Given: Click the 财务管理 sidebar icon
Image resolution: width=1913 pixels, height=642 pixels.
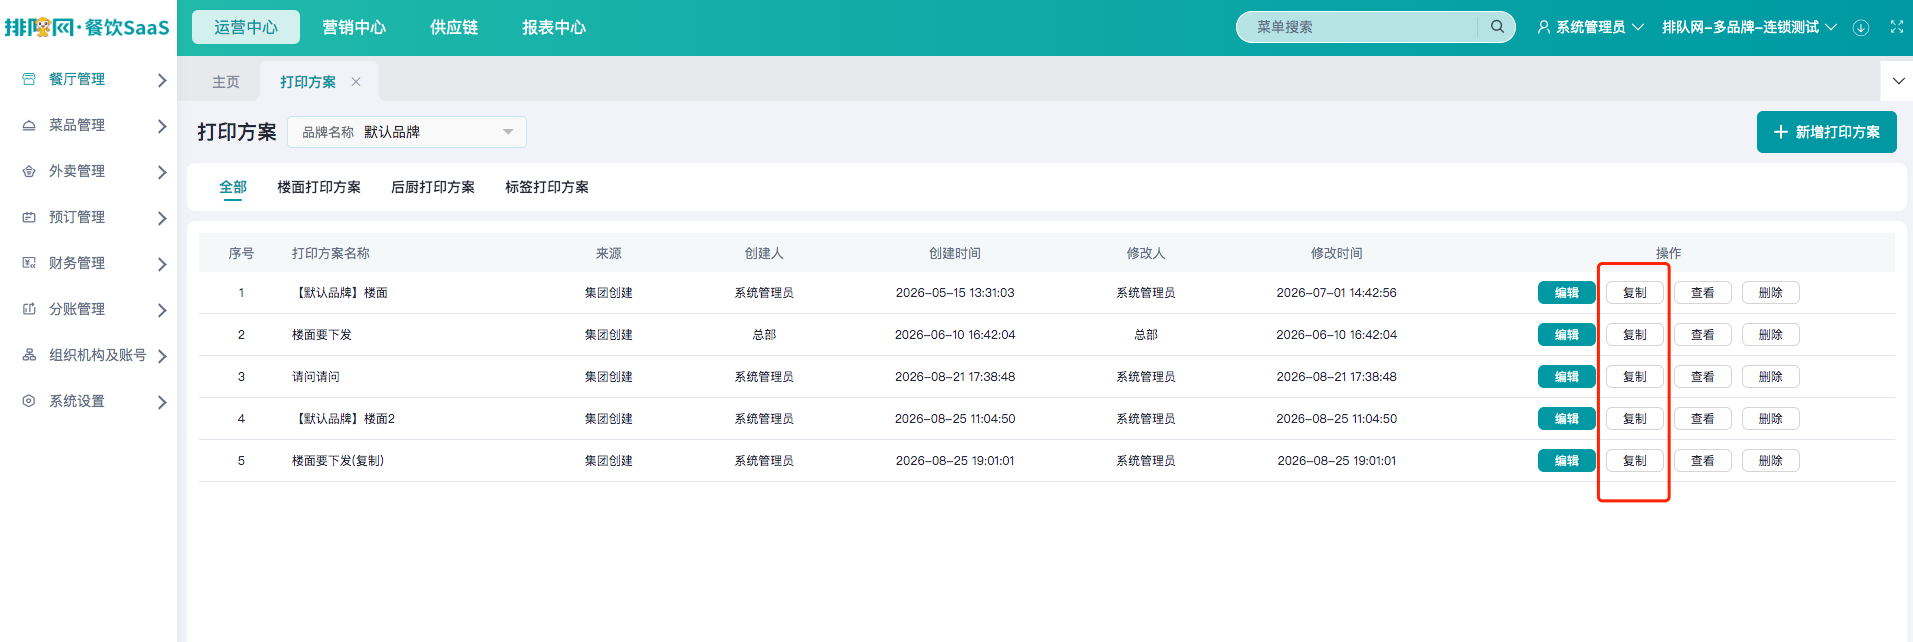Looking at the screenshot, I should click(x=29, y=263).
